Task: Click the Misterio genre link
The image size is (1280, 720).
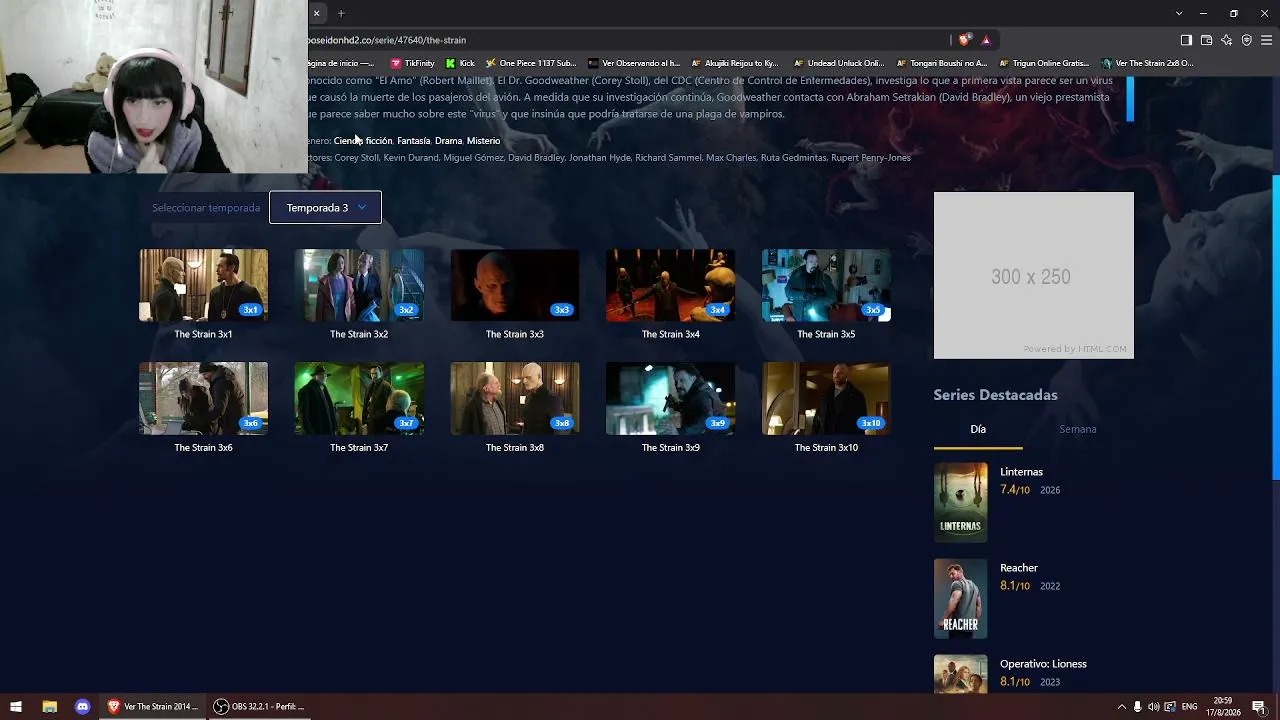Action: coord(483,141)
